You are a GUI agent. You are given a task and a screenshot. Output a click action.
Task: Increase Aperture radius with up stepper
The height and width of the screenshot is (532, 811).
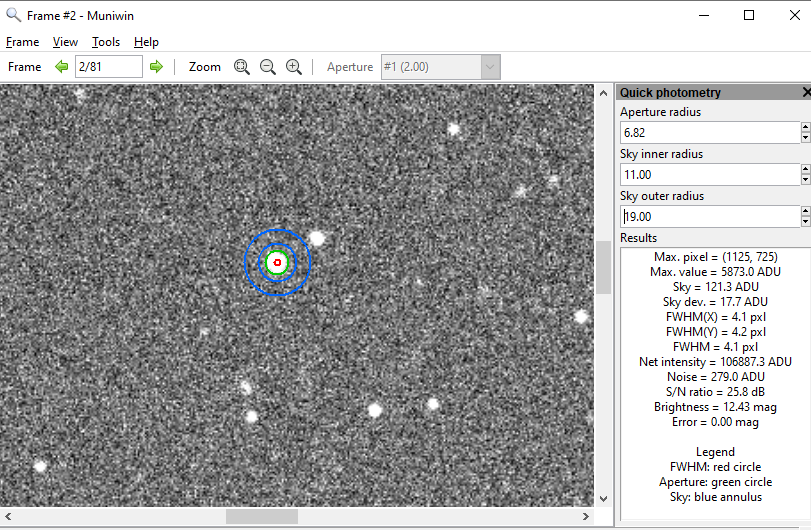pos(805,127)
